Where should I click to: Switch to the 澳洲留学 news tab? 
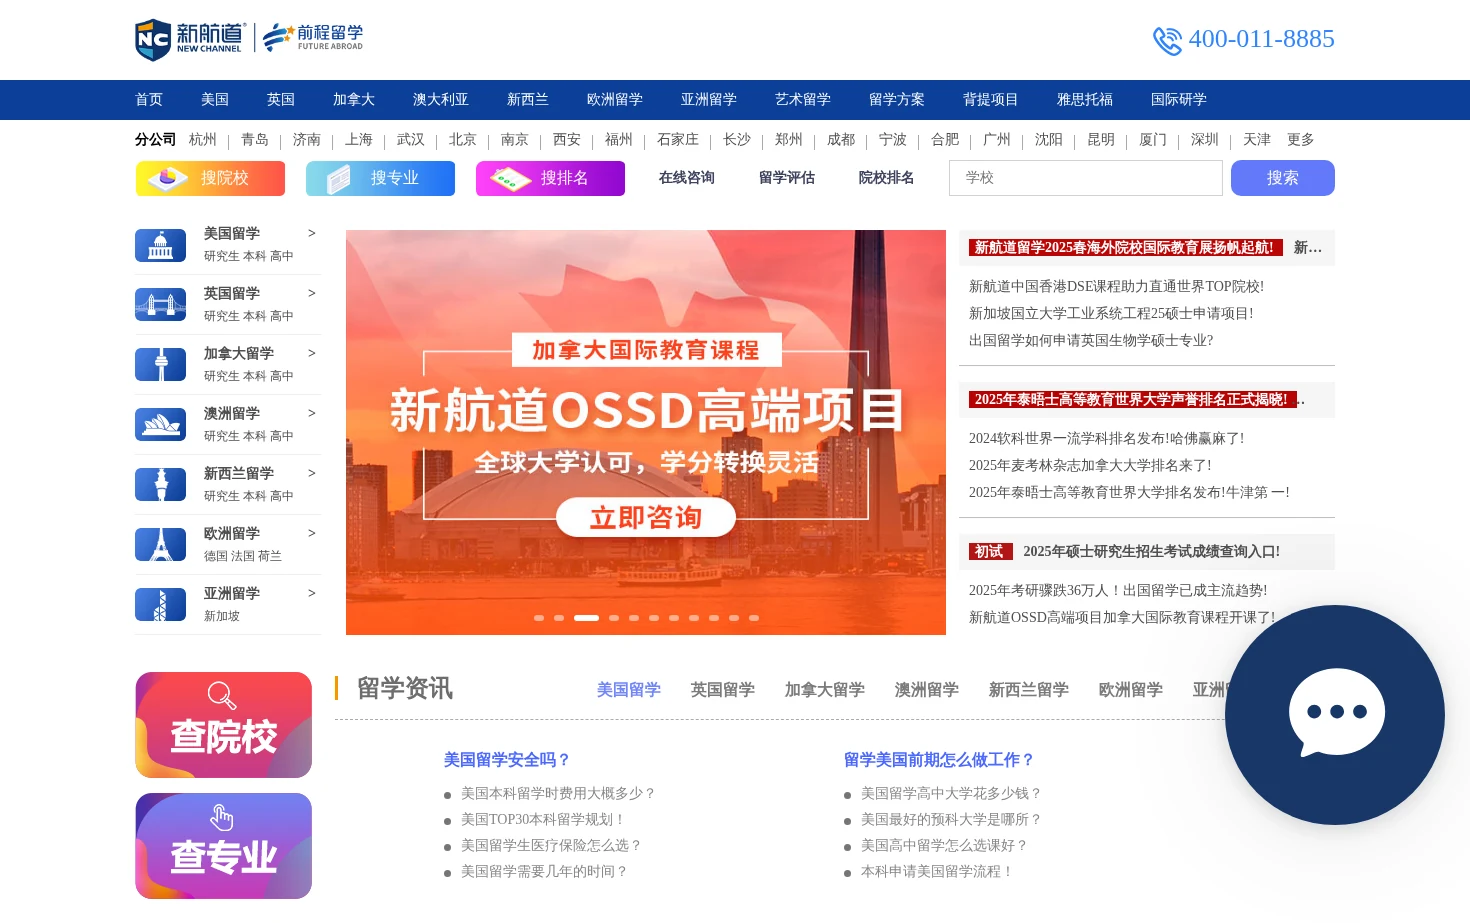tap(927, 690)
